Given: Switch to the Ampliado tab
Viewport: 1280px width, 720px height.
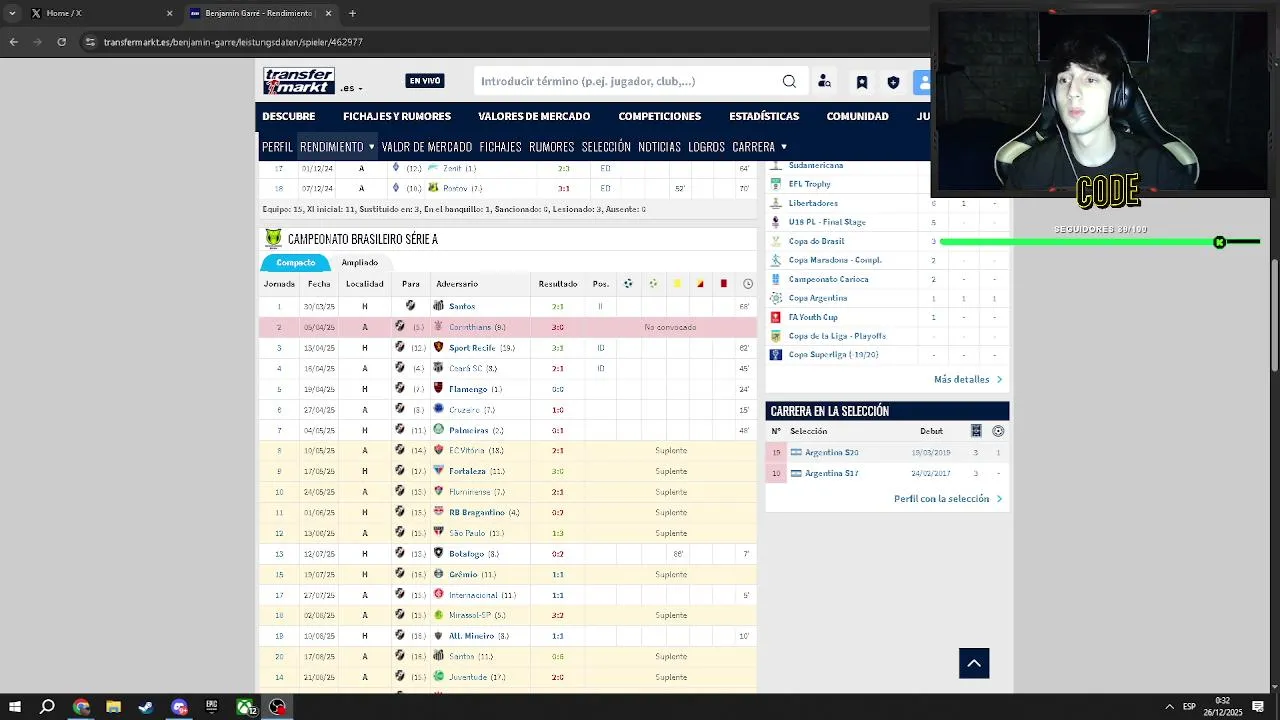Looking at the screenshot, I should click(x=360, y=263).
